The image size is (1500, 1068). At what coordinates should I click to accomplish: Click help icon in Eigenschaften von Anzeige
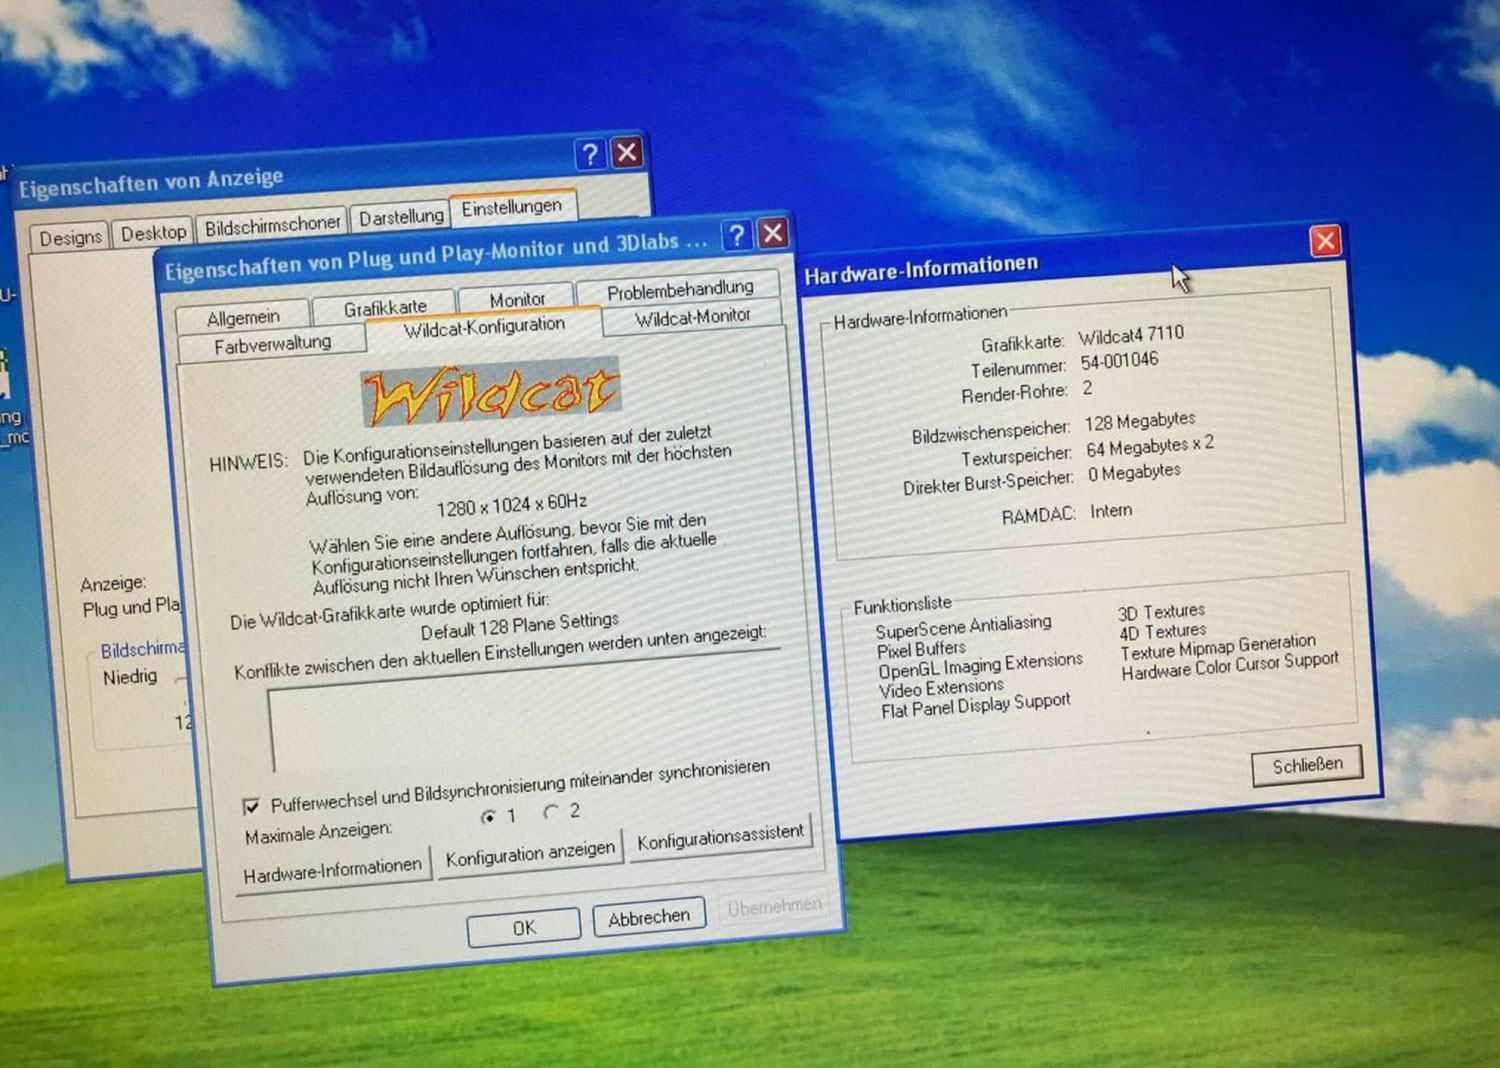pyautogui.click(x=590, y=154)
